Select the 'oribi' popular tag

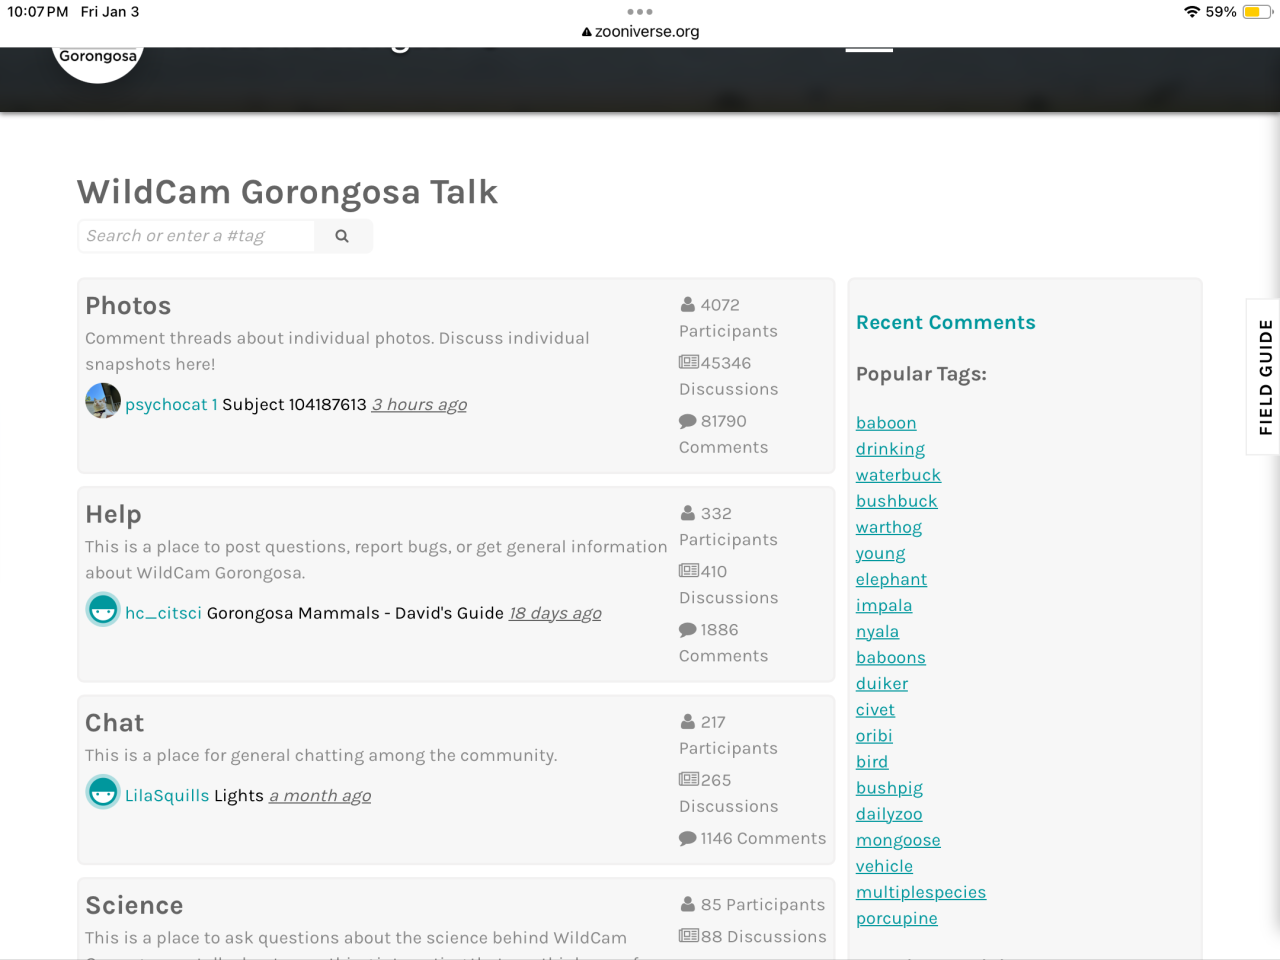(x=874, y=735)
